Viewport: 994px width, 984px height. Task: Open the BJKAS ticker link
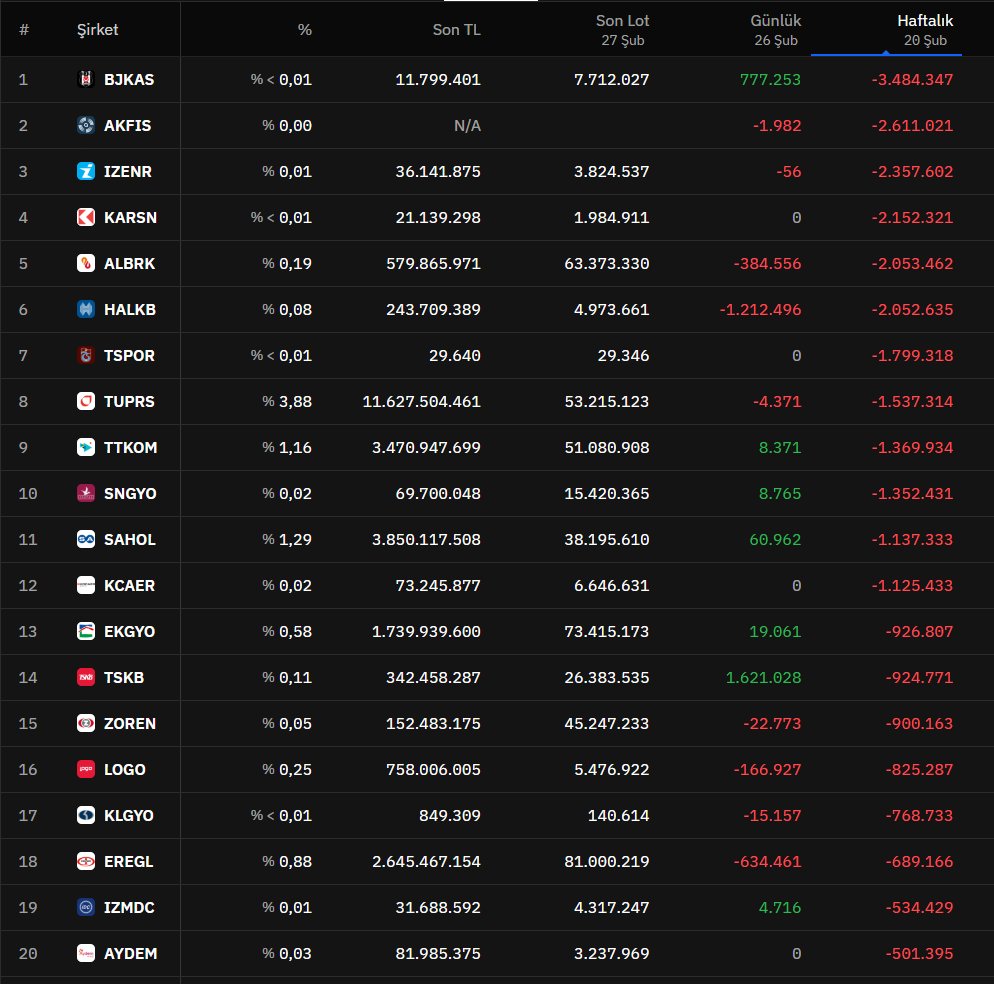pos(129,79)
